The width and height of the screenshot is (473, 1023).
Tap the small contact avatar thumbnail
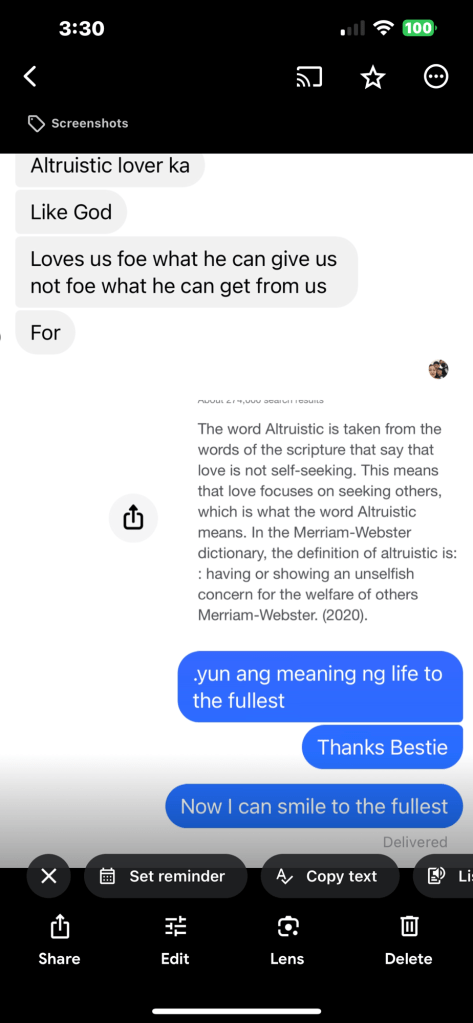(438, 369)
